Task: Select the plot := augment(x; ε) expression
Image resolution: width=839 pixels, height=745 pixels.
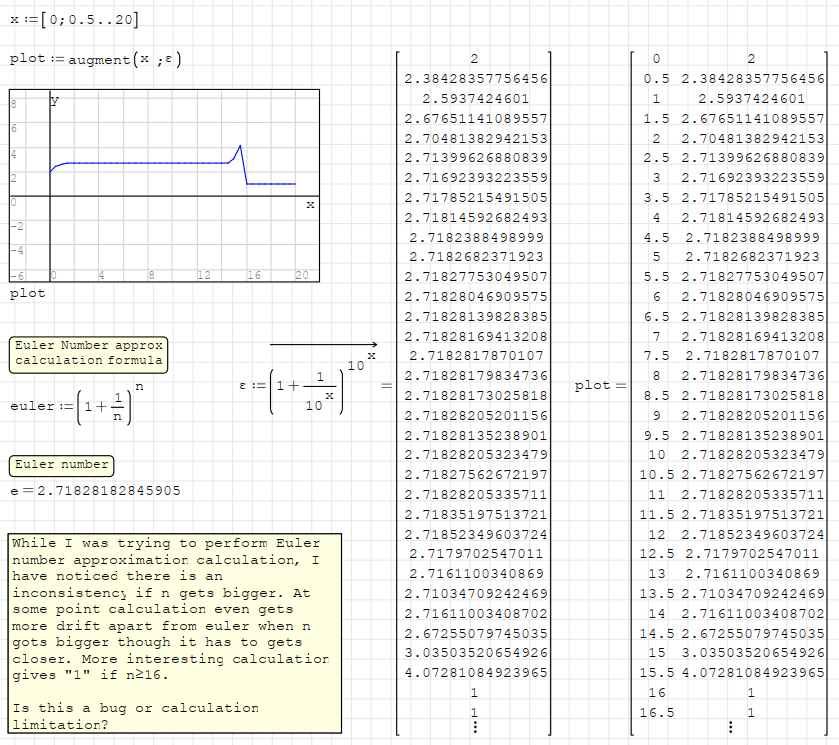Action: pyautogui.click(x=95, y=59)
